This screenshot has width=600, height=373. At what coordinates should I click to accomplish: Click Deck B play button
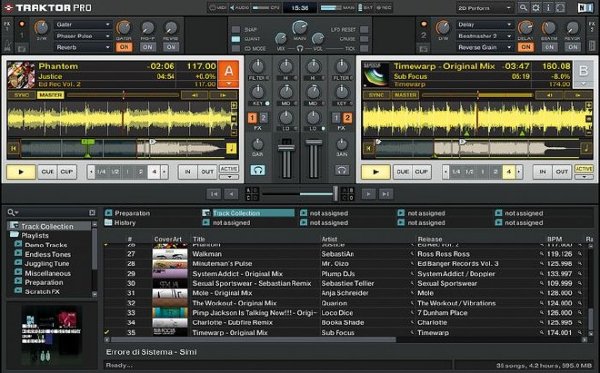click(376, 172)
